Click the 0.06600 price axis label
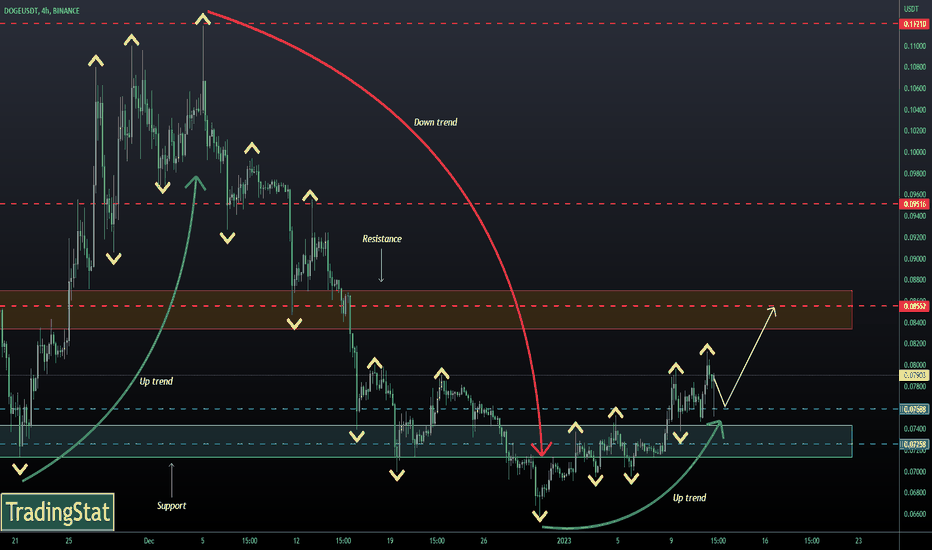 (x=915, y=514)
